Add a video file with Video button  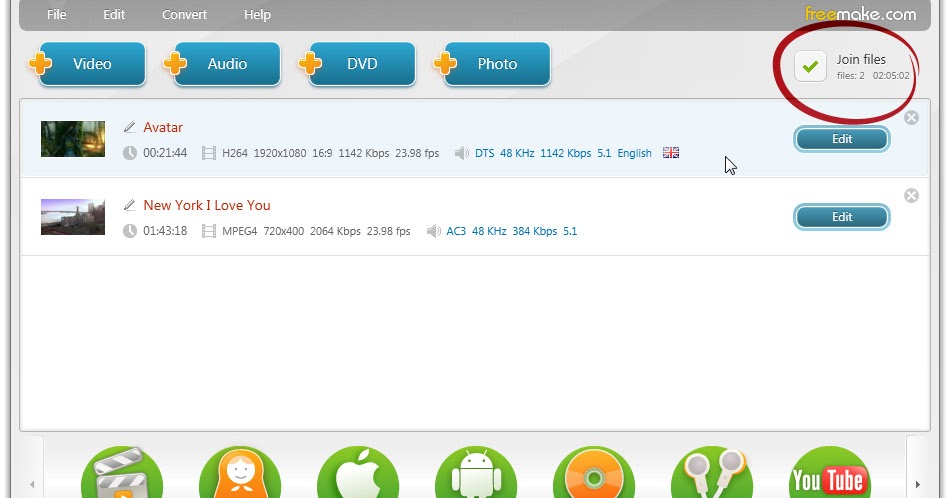pos(92,64)
